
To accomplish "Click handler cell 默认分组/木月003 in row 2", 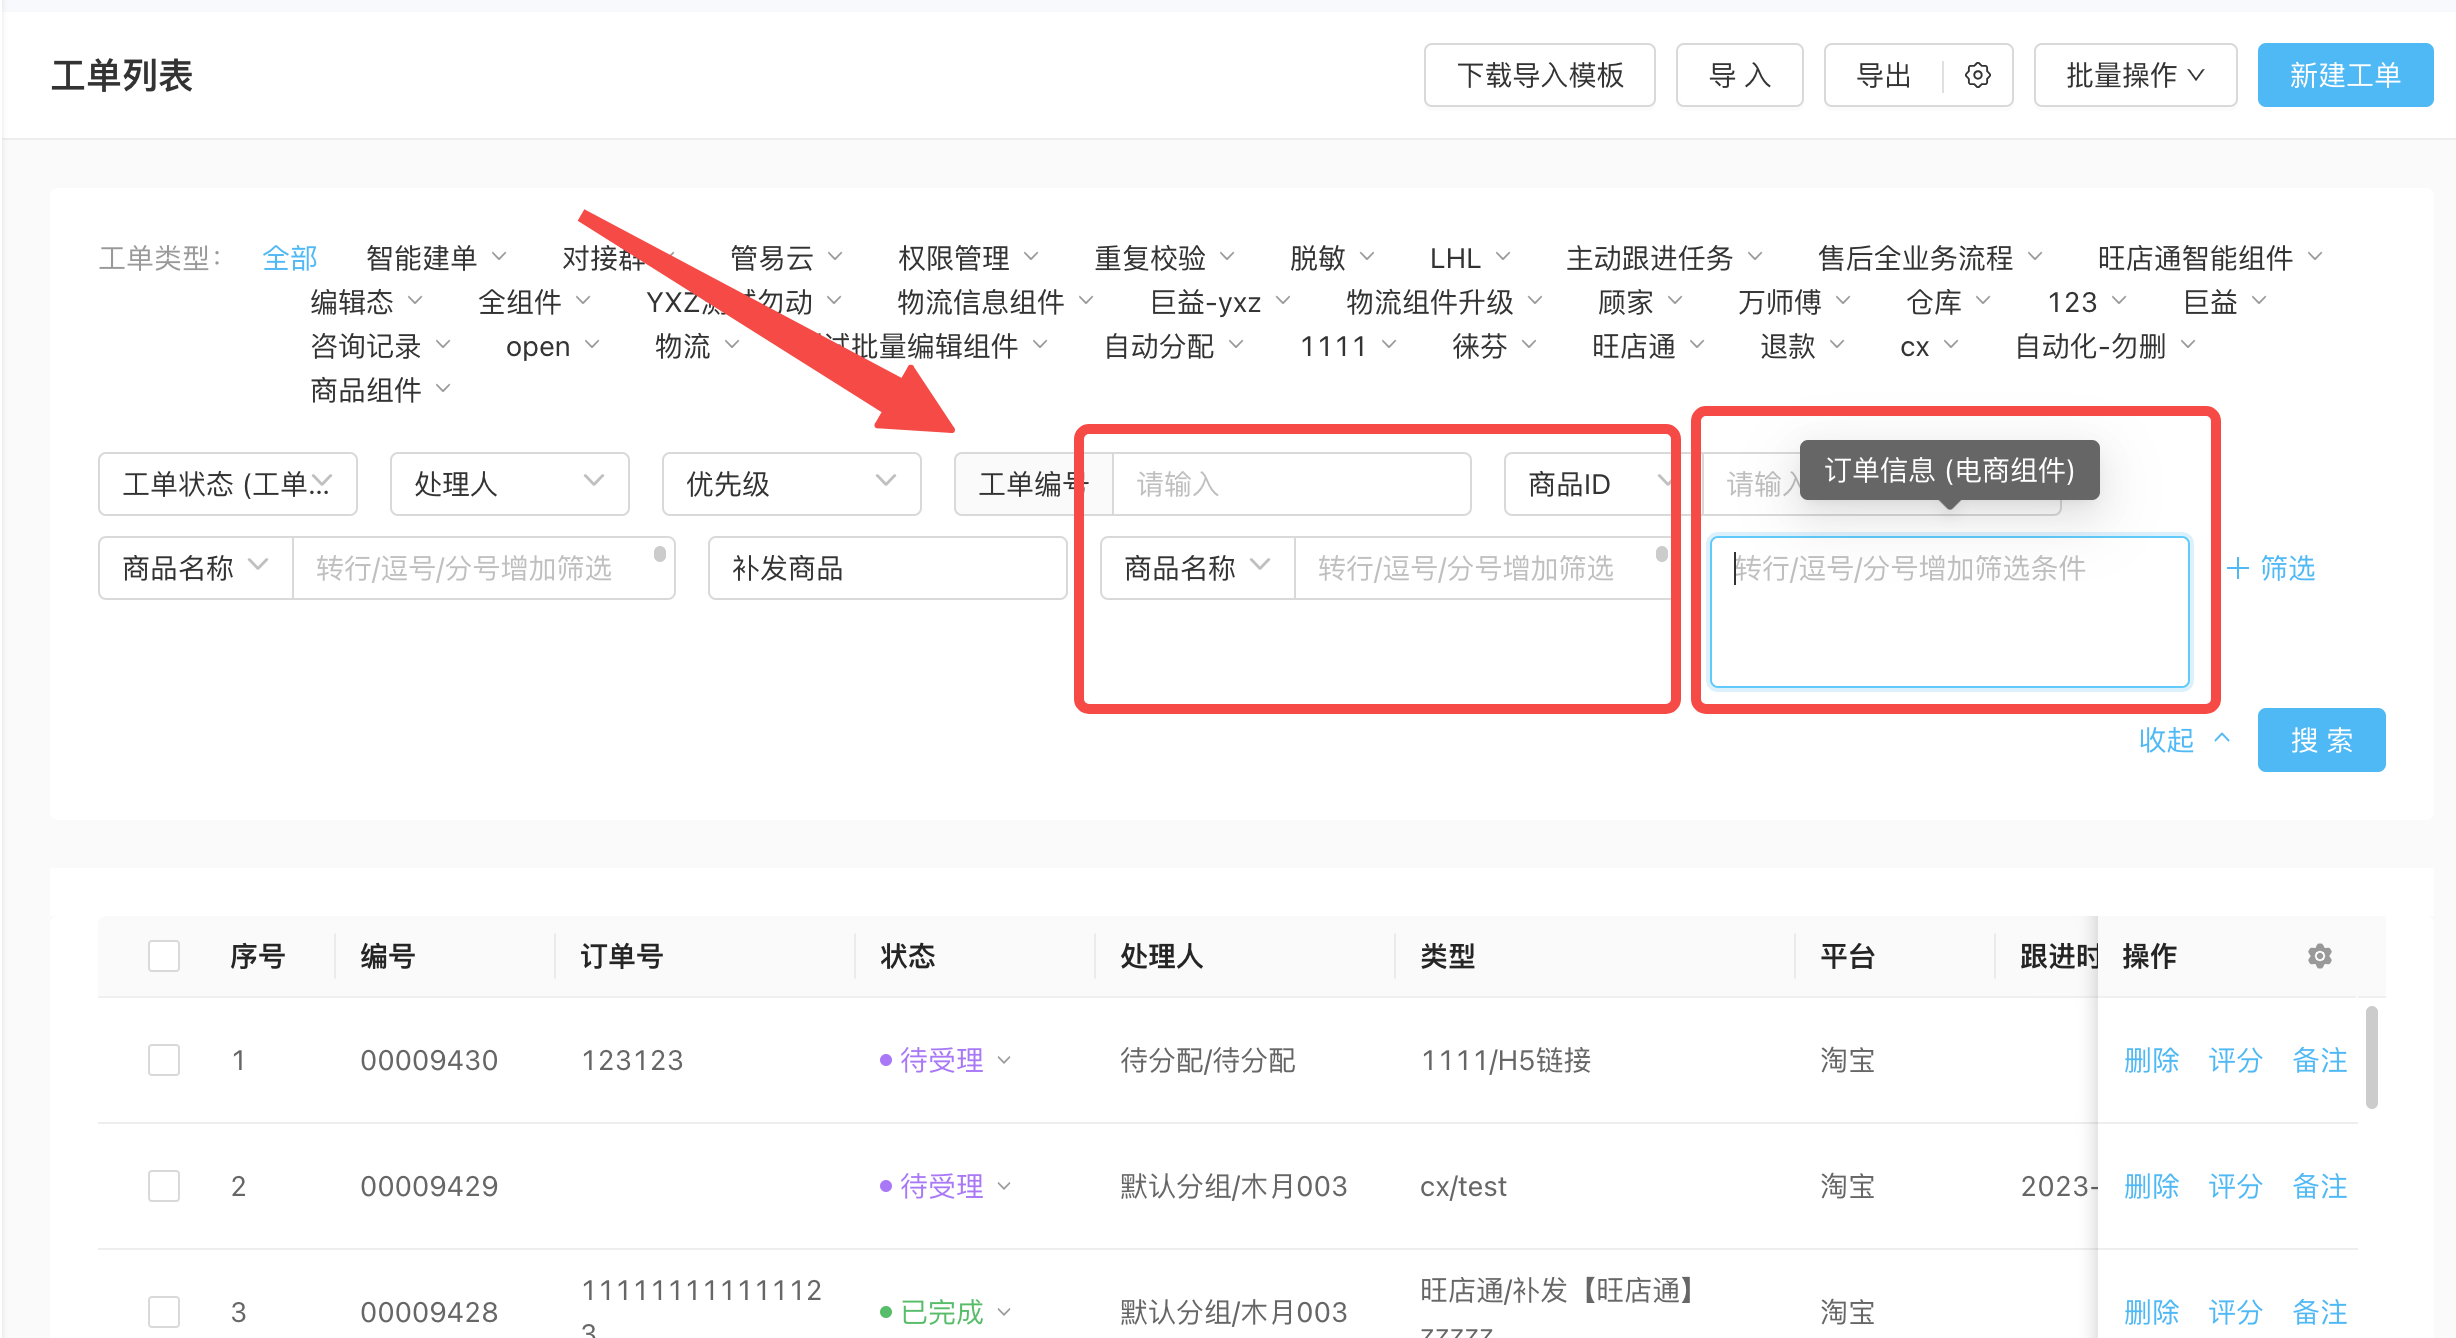I will click(x=1233, y=1186).
